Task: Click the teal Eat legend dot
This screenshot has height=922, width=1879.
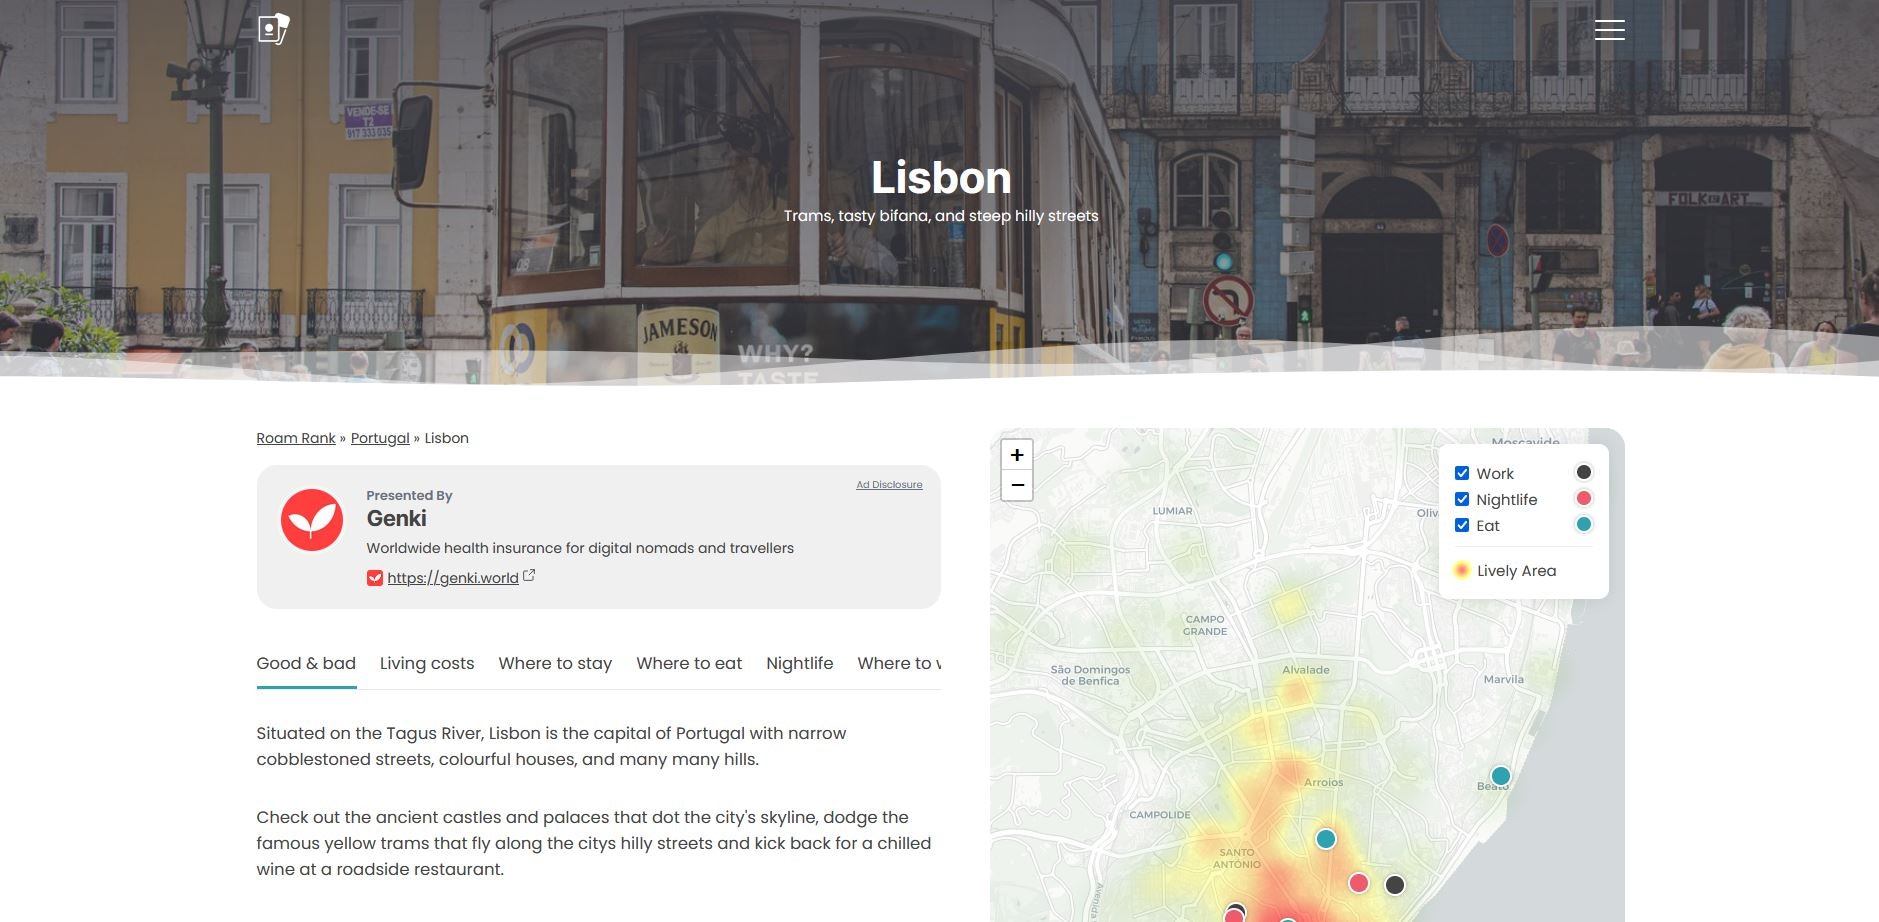Action: click(x=1584, y=524)
